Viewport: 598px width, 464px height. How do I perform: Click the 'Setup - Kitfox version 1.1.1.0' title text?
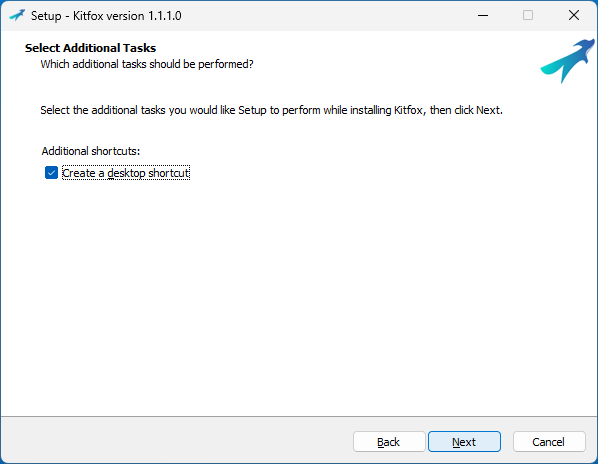[106, 16]
